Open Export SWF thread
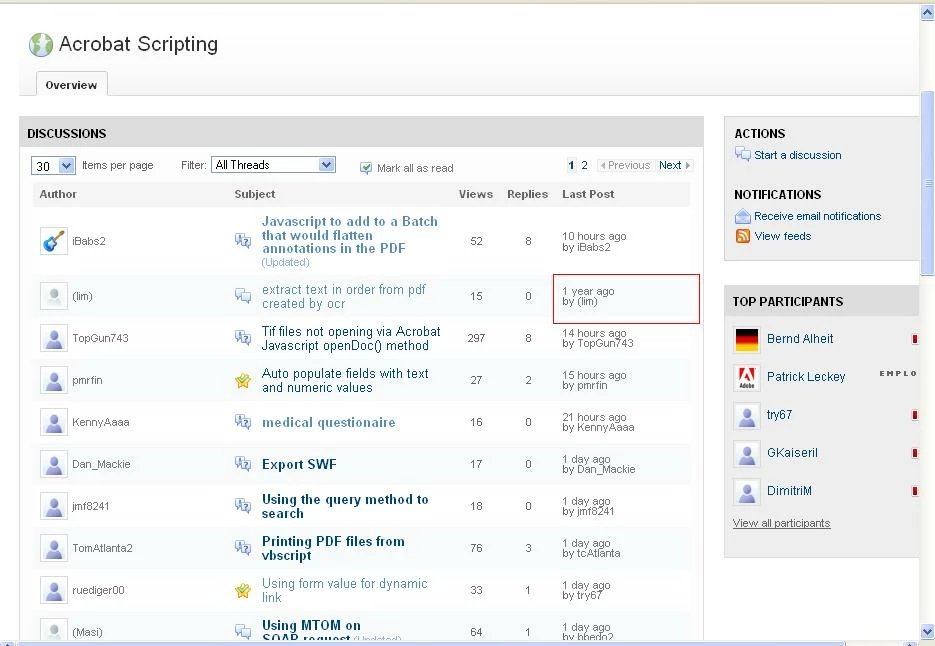This screenshot has height=646, width=935. pyautogui.click(x=299, y=465)
